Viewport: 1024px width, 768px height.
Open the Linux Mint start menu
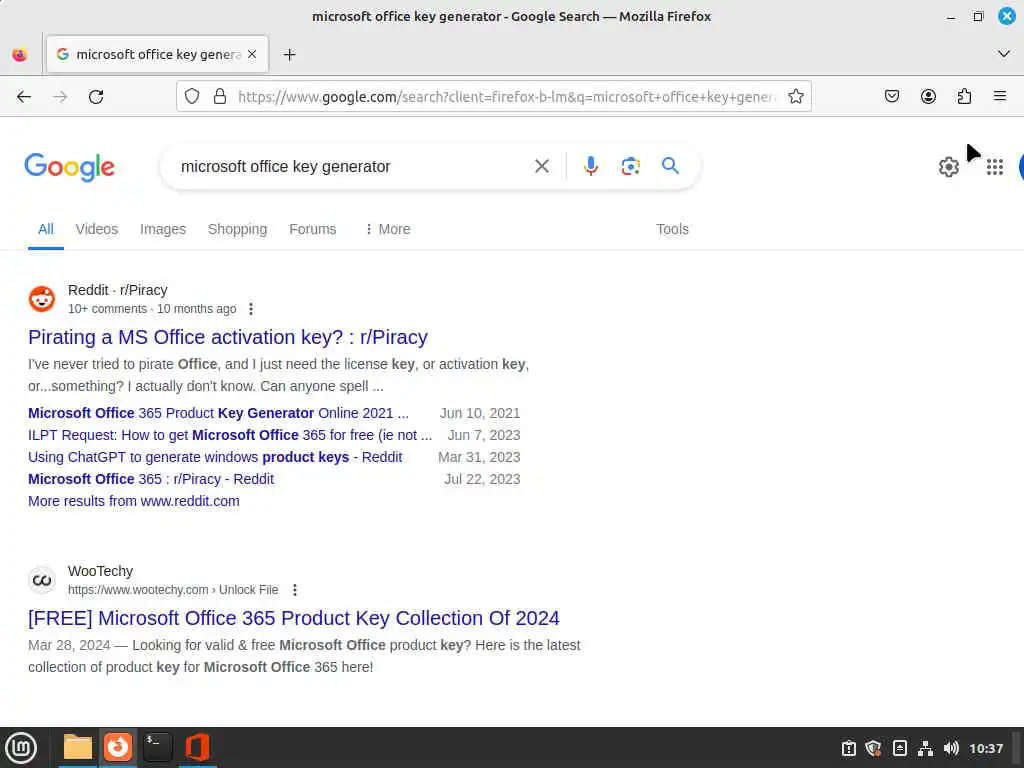pyautogui.click(x=21, y=748)
